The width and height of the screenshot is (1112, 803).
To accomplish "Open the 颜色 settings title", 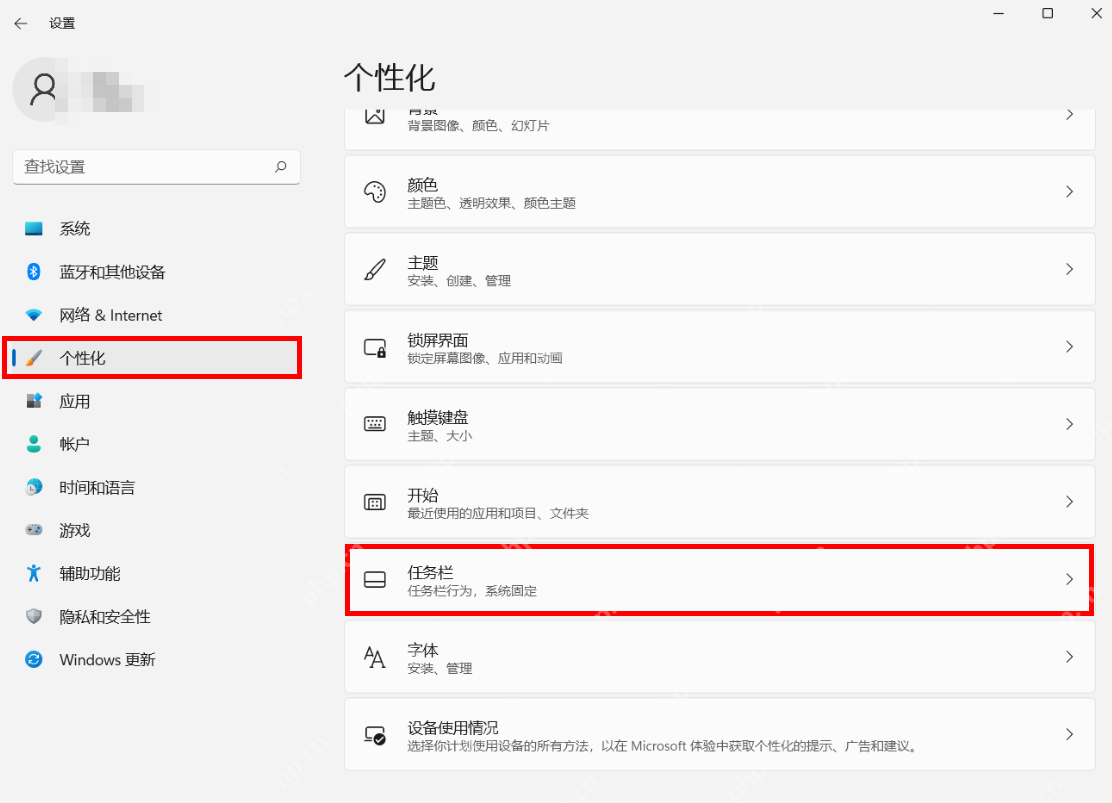I will [x=423, y=185].
